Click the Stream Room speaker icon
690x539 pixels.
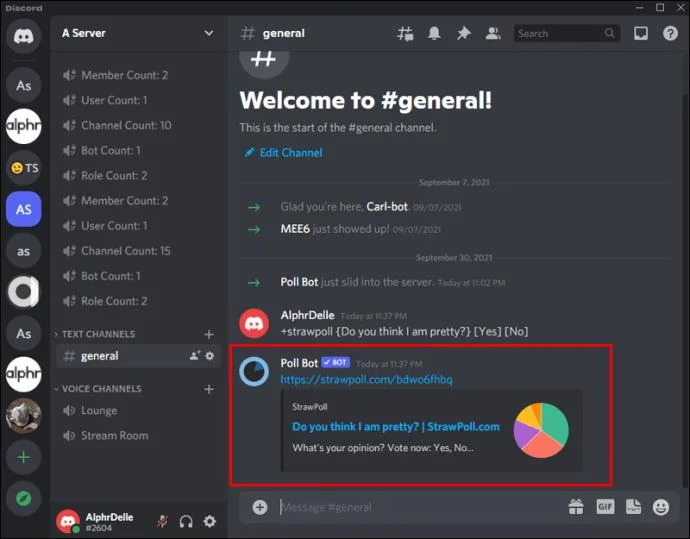69,436
